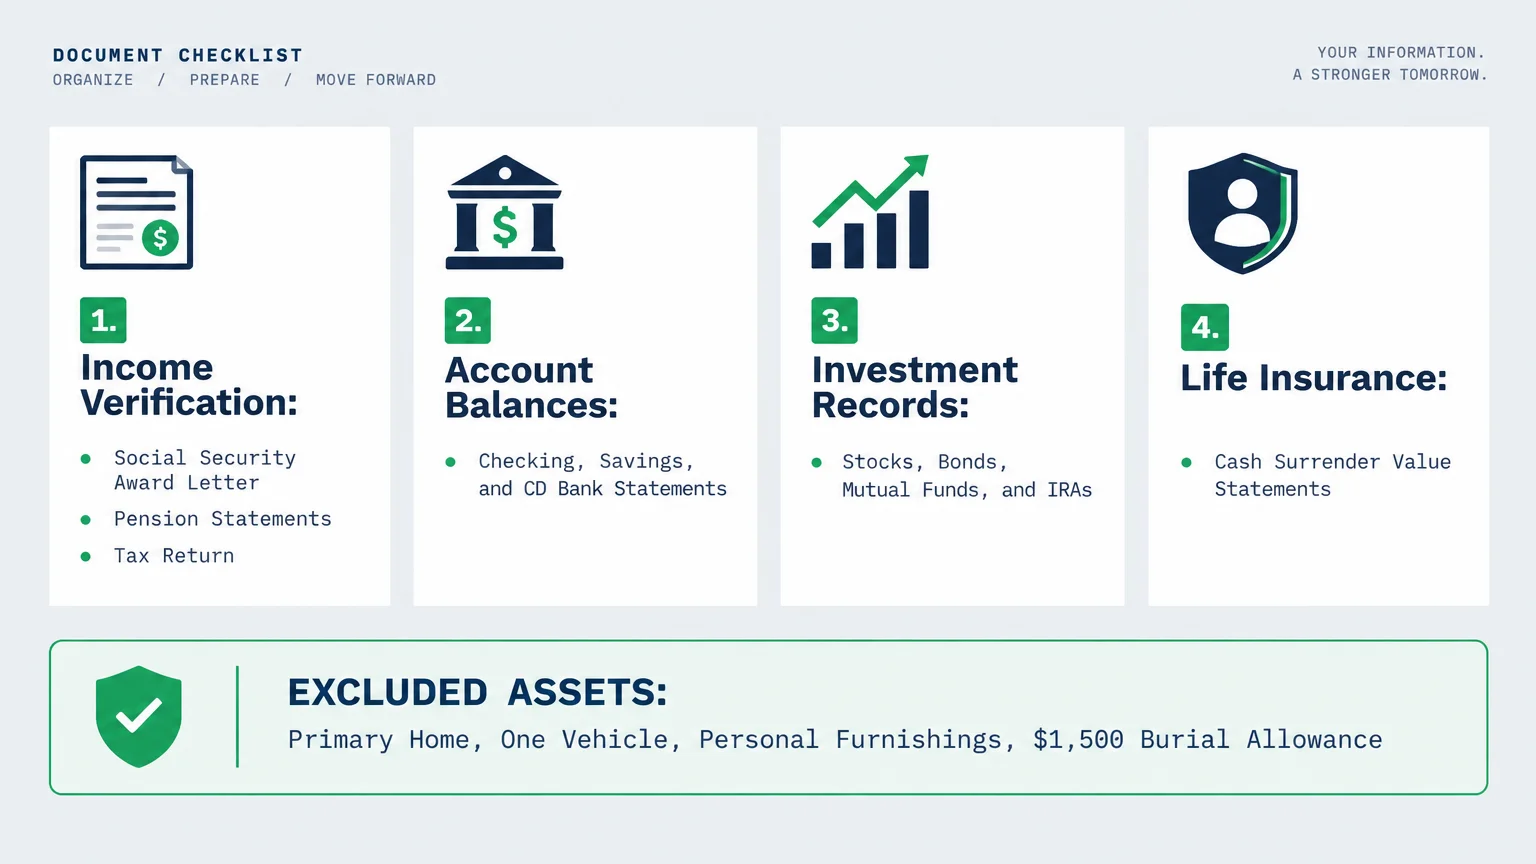Click the EXCLUDED ASSETS heading
This screenshot has width=1536, height=864.
[477, 692]
